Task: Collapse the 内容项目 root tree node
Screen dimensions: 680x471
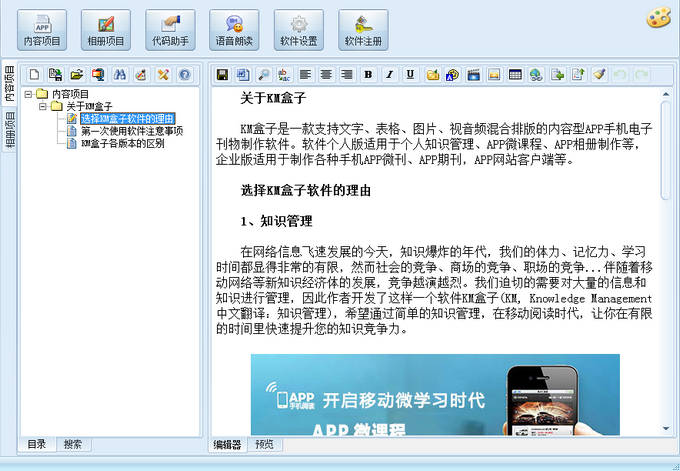Action: pyautogui.click(x=28, y=94)
